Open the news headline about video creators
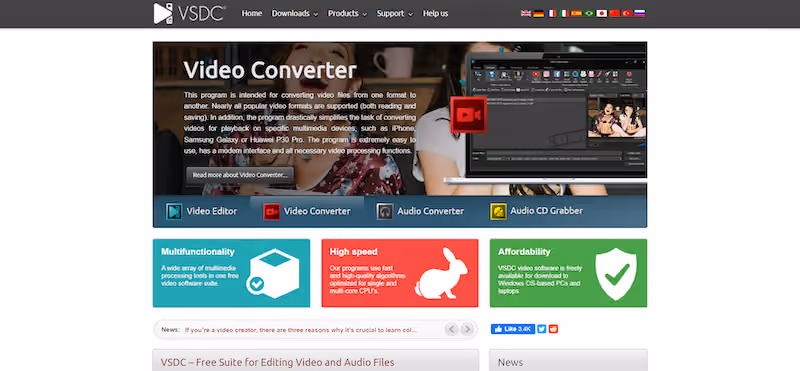Screen dimensions: 800x371 pos(301,330)
